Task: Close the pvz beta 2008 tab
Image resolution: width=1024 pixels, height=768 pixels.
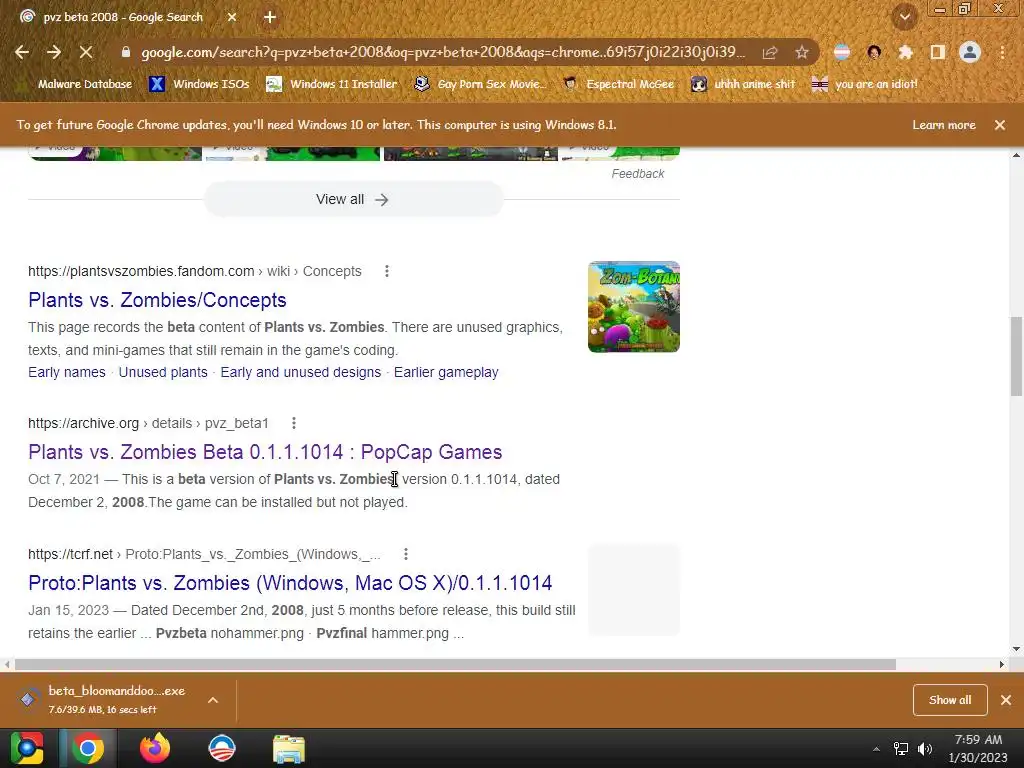Action: pos(232,17)
